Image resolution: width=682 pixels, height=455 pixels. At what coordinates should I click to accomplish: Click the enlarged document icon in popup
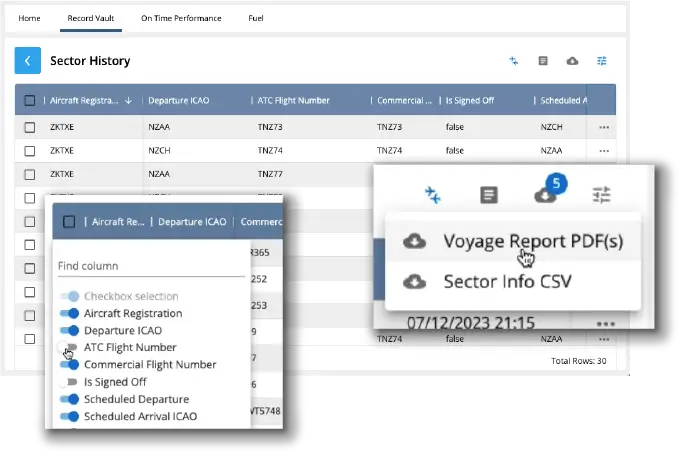click(x=489, y=195)
